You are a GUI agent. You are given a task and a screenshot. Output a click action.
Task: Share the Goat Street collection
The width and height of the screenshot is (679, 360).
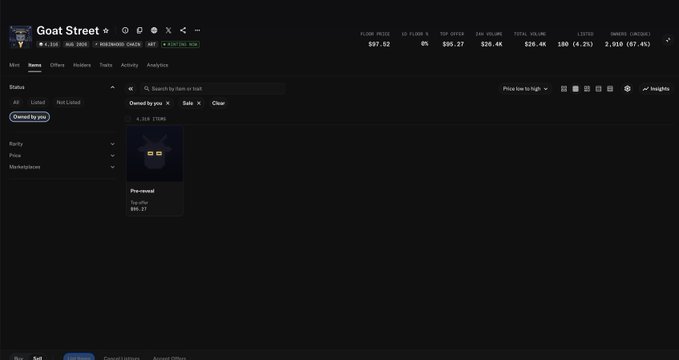[183, 30]
